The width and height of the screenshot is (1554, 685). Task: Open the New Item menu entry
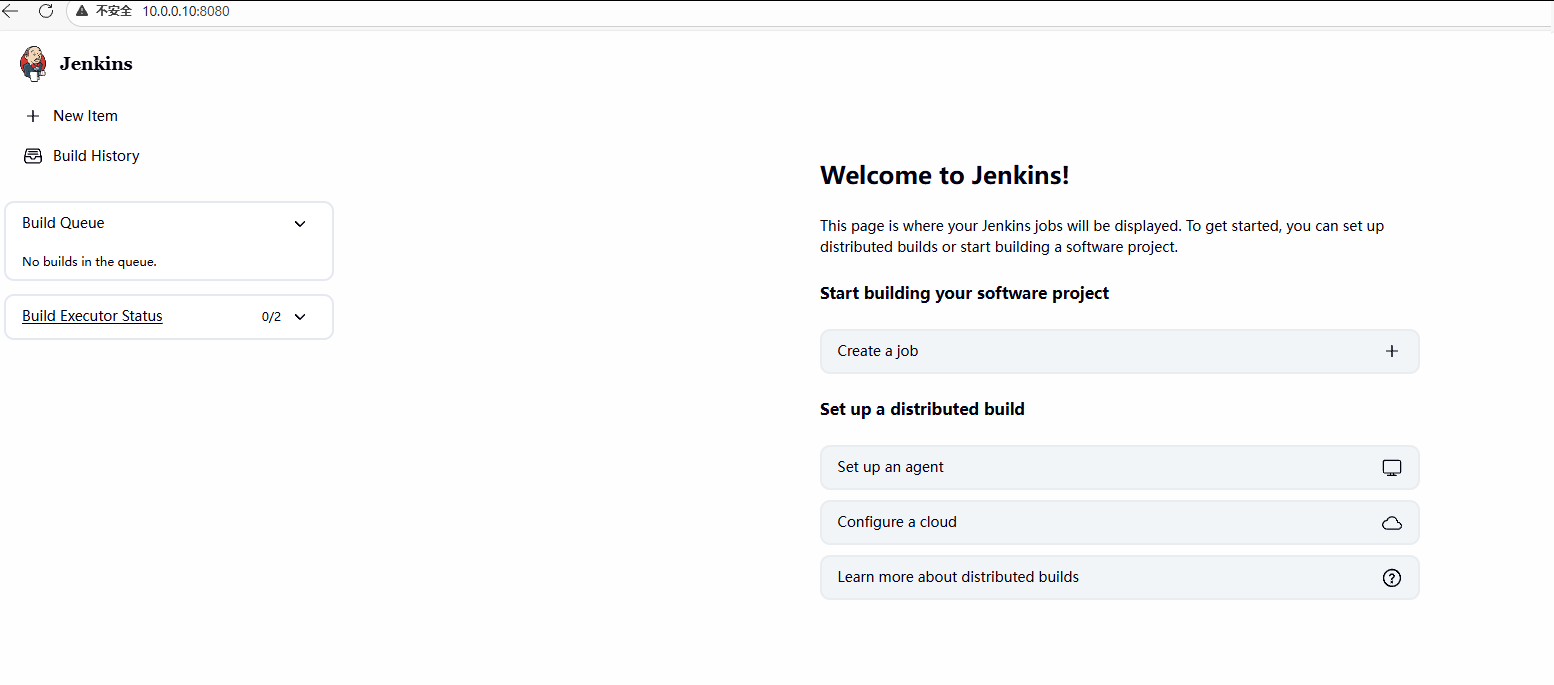pyautogui.click(x=85, y=116)
